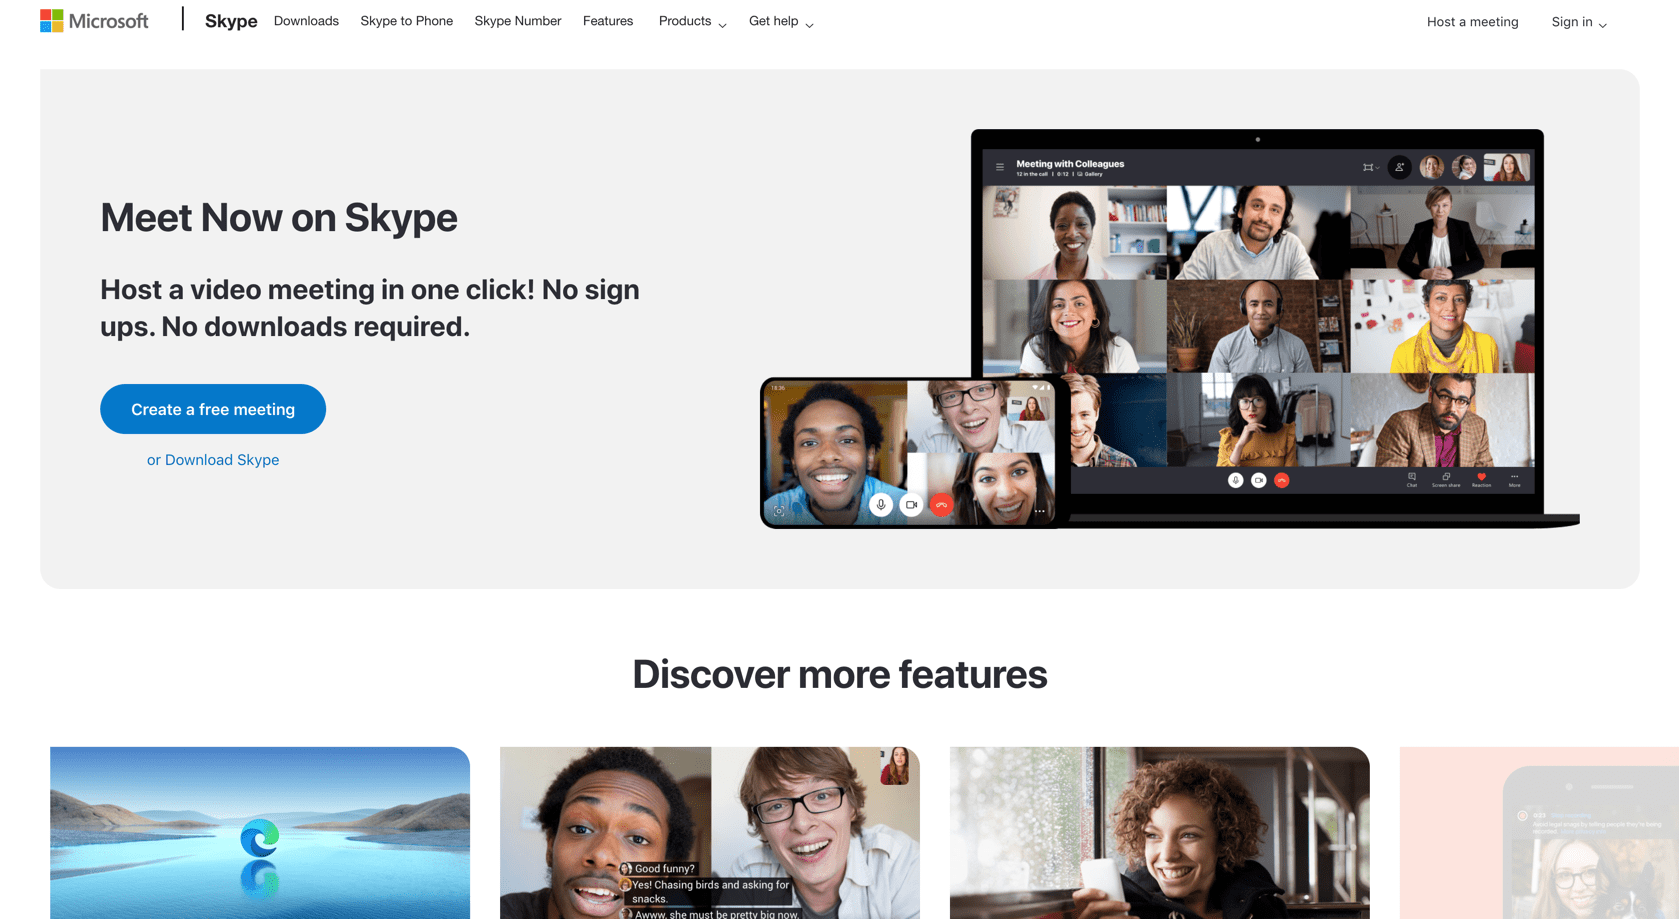Click the hero laptop and phone meeting image

point(1170,329)
